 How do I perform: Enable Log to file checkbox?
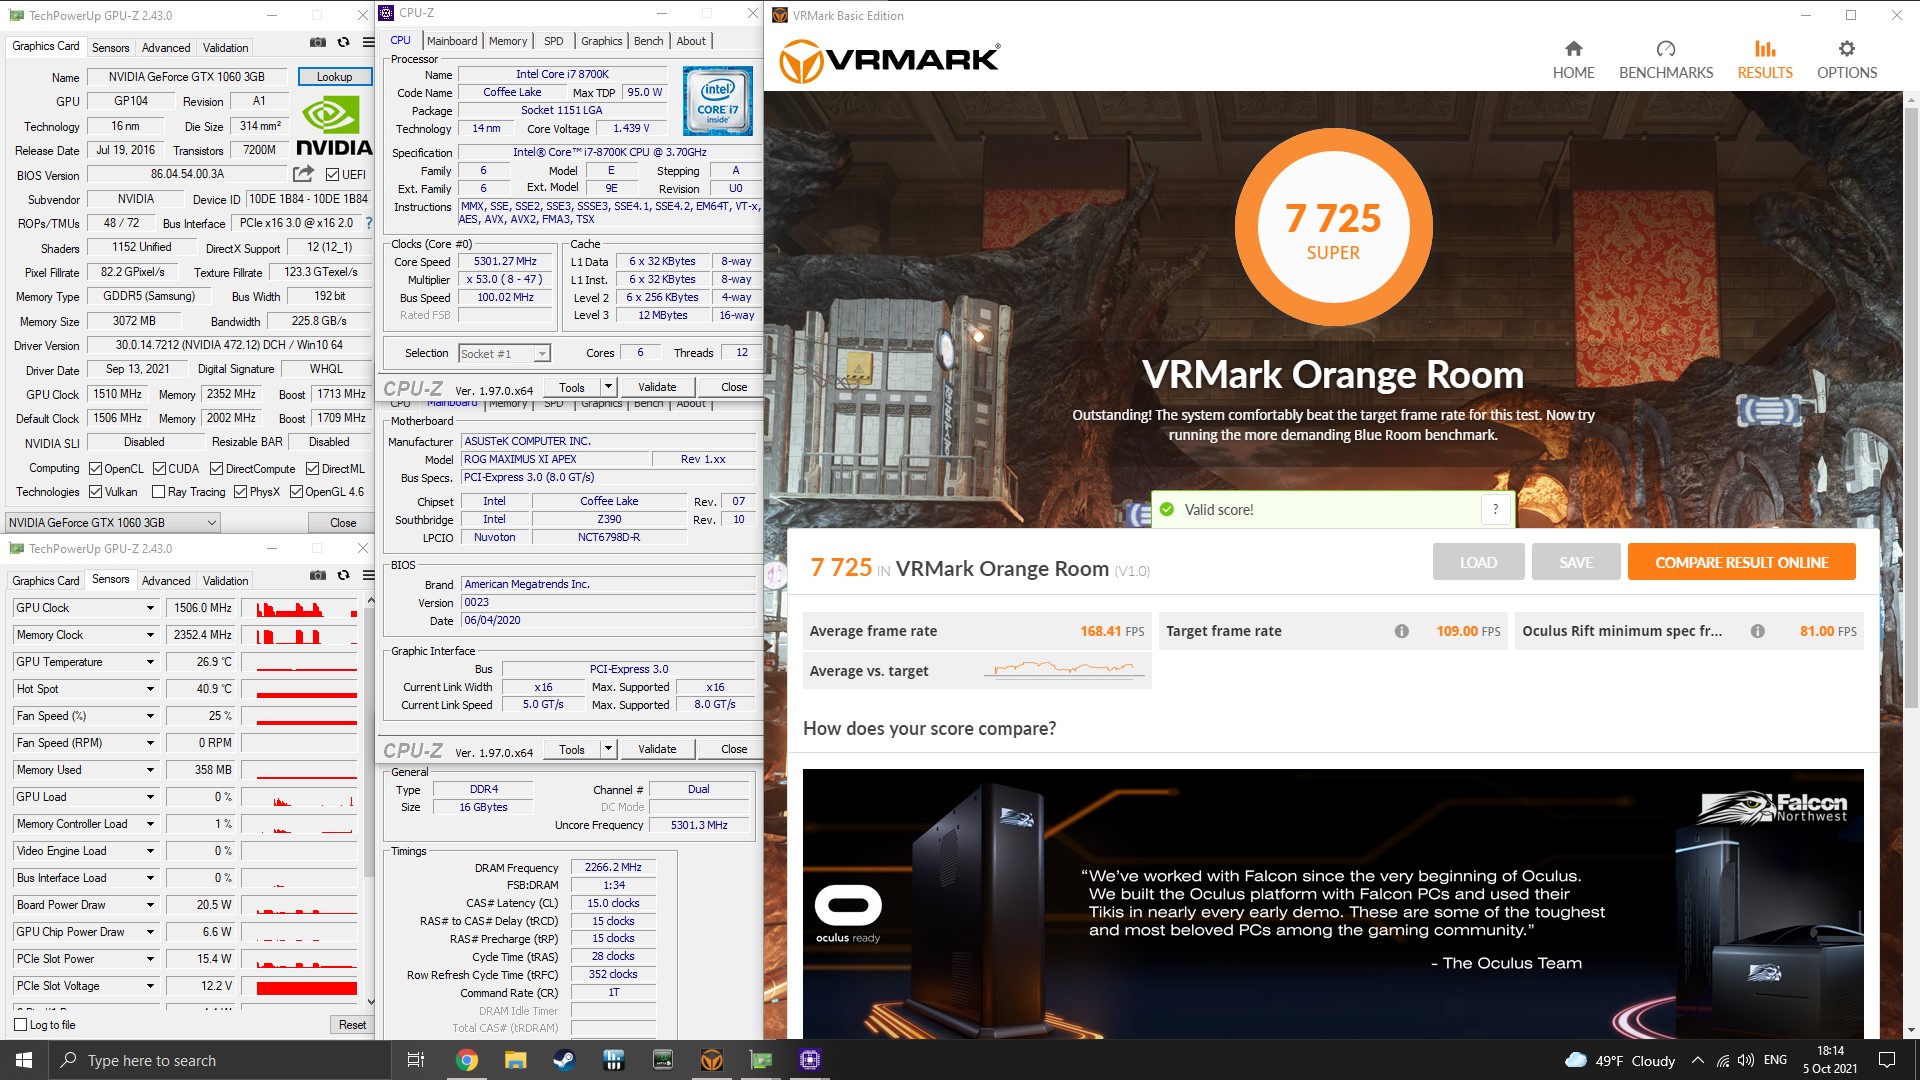click(x=21, y=1024)
